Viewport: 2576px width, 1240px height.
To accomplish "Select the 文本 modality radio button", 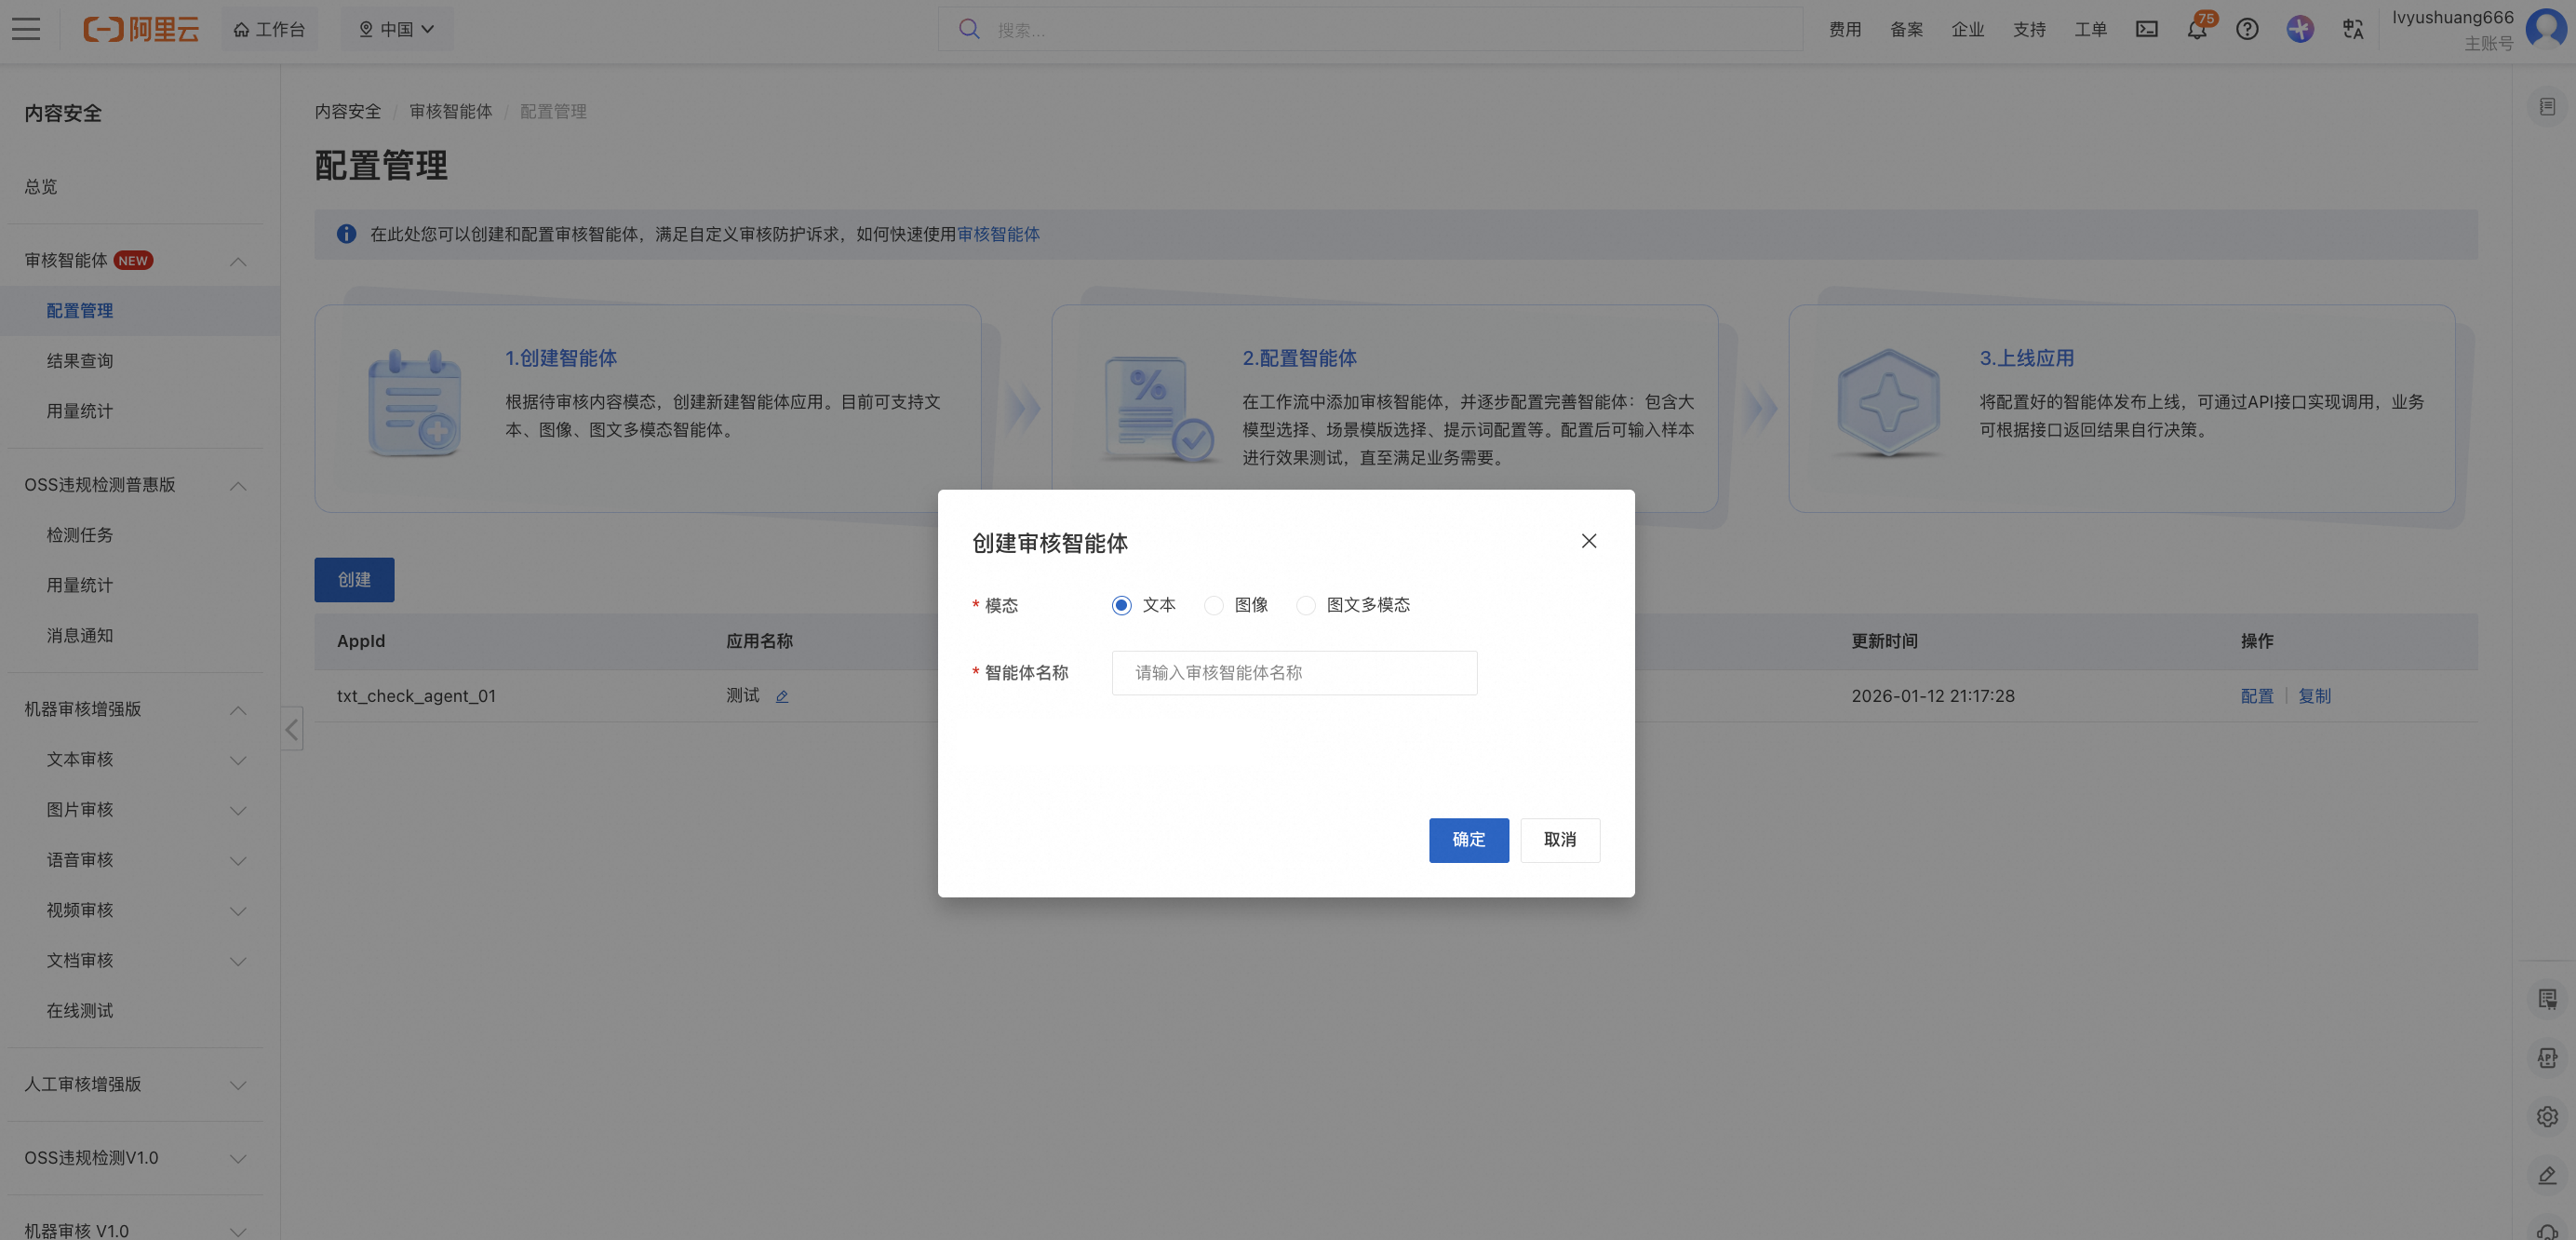I will (x=1121, y=605).
